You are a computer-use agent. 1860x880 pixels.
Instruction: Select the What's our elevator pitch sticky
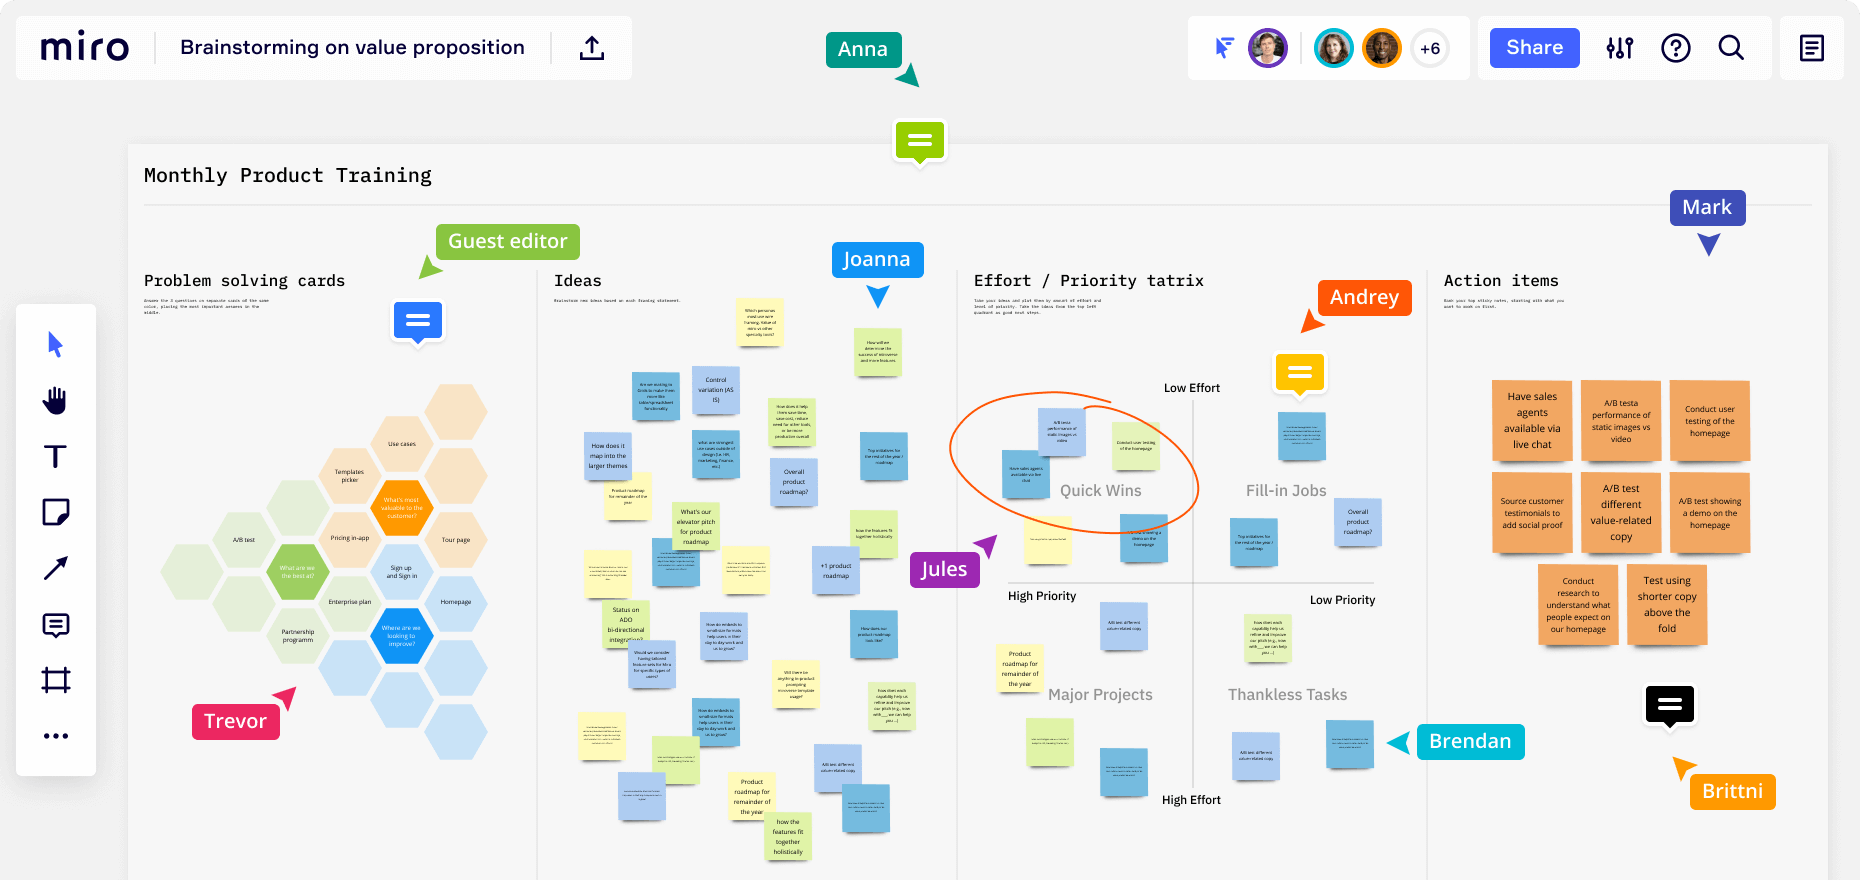[x=696, y=527]
